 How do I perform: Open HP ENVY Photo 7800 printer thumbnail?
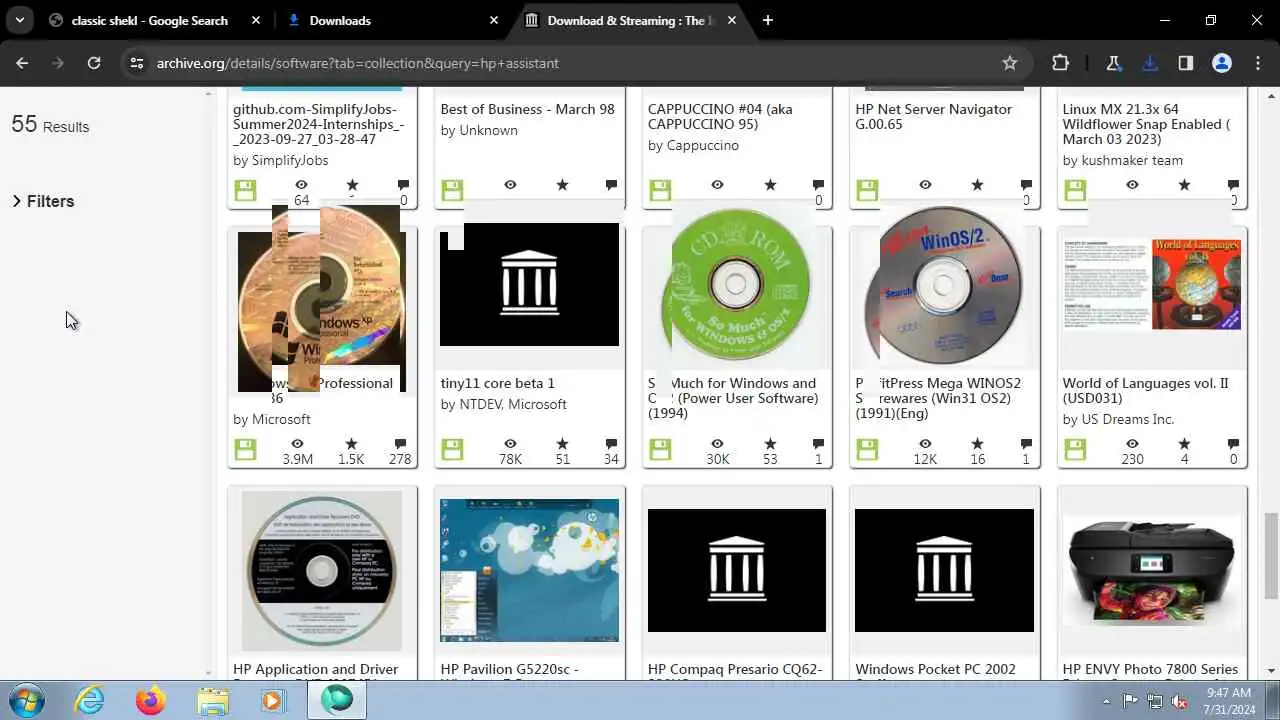tap(1152, 571)
